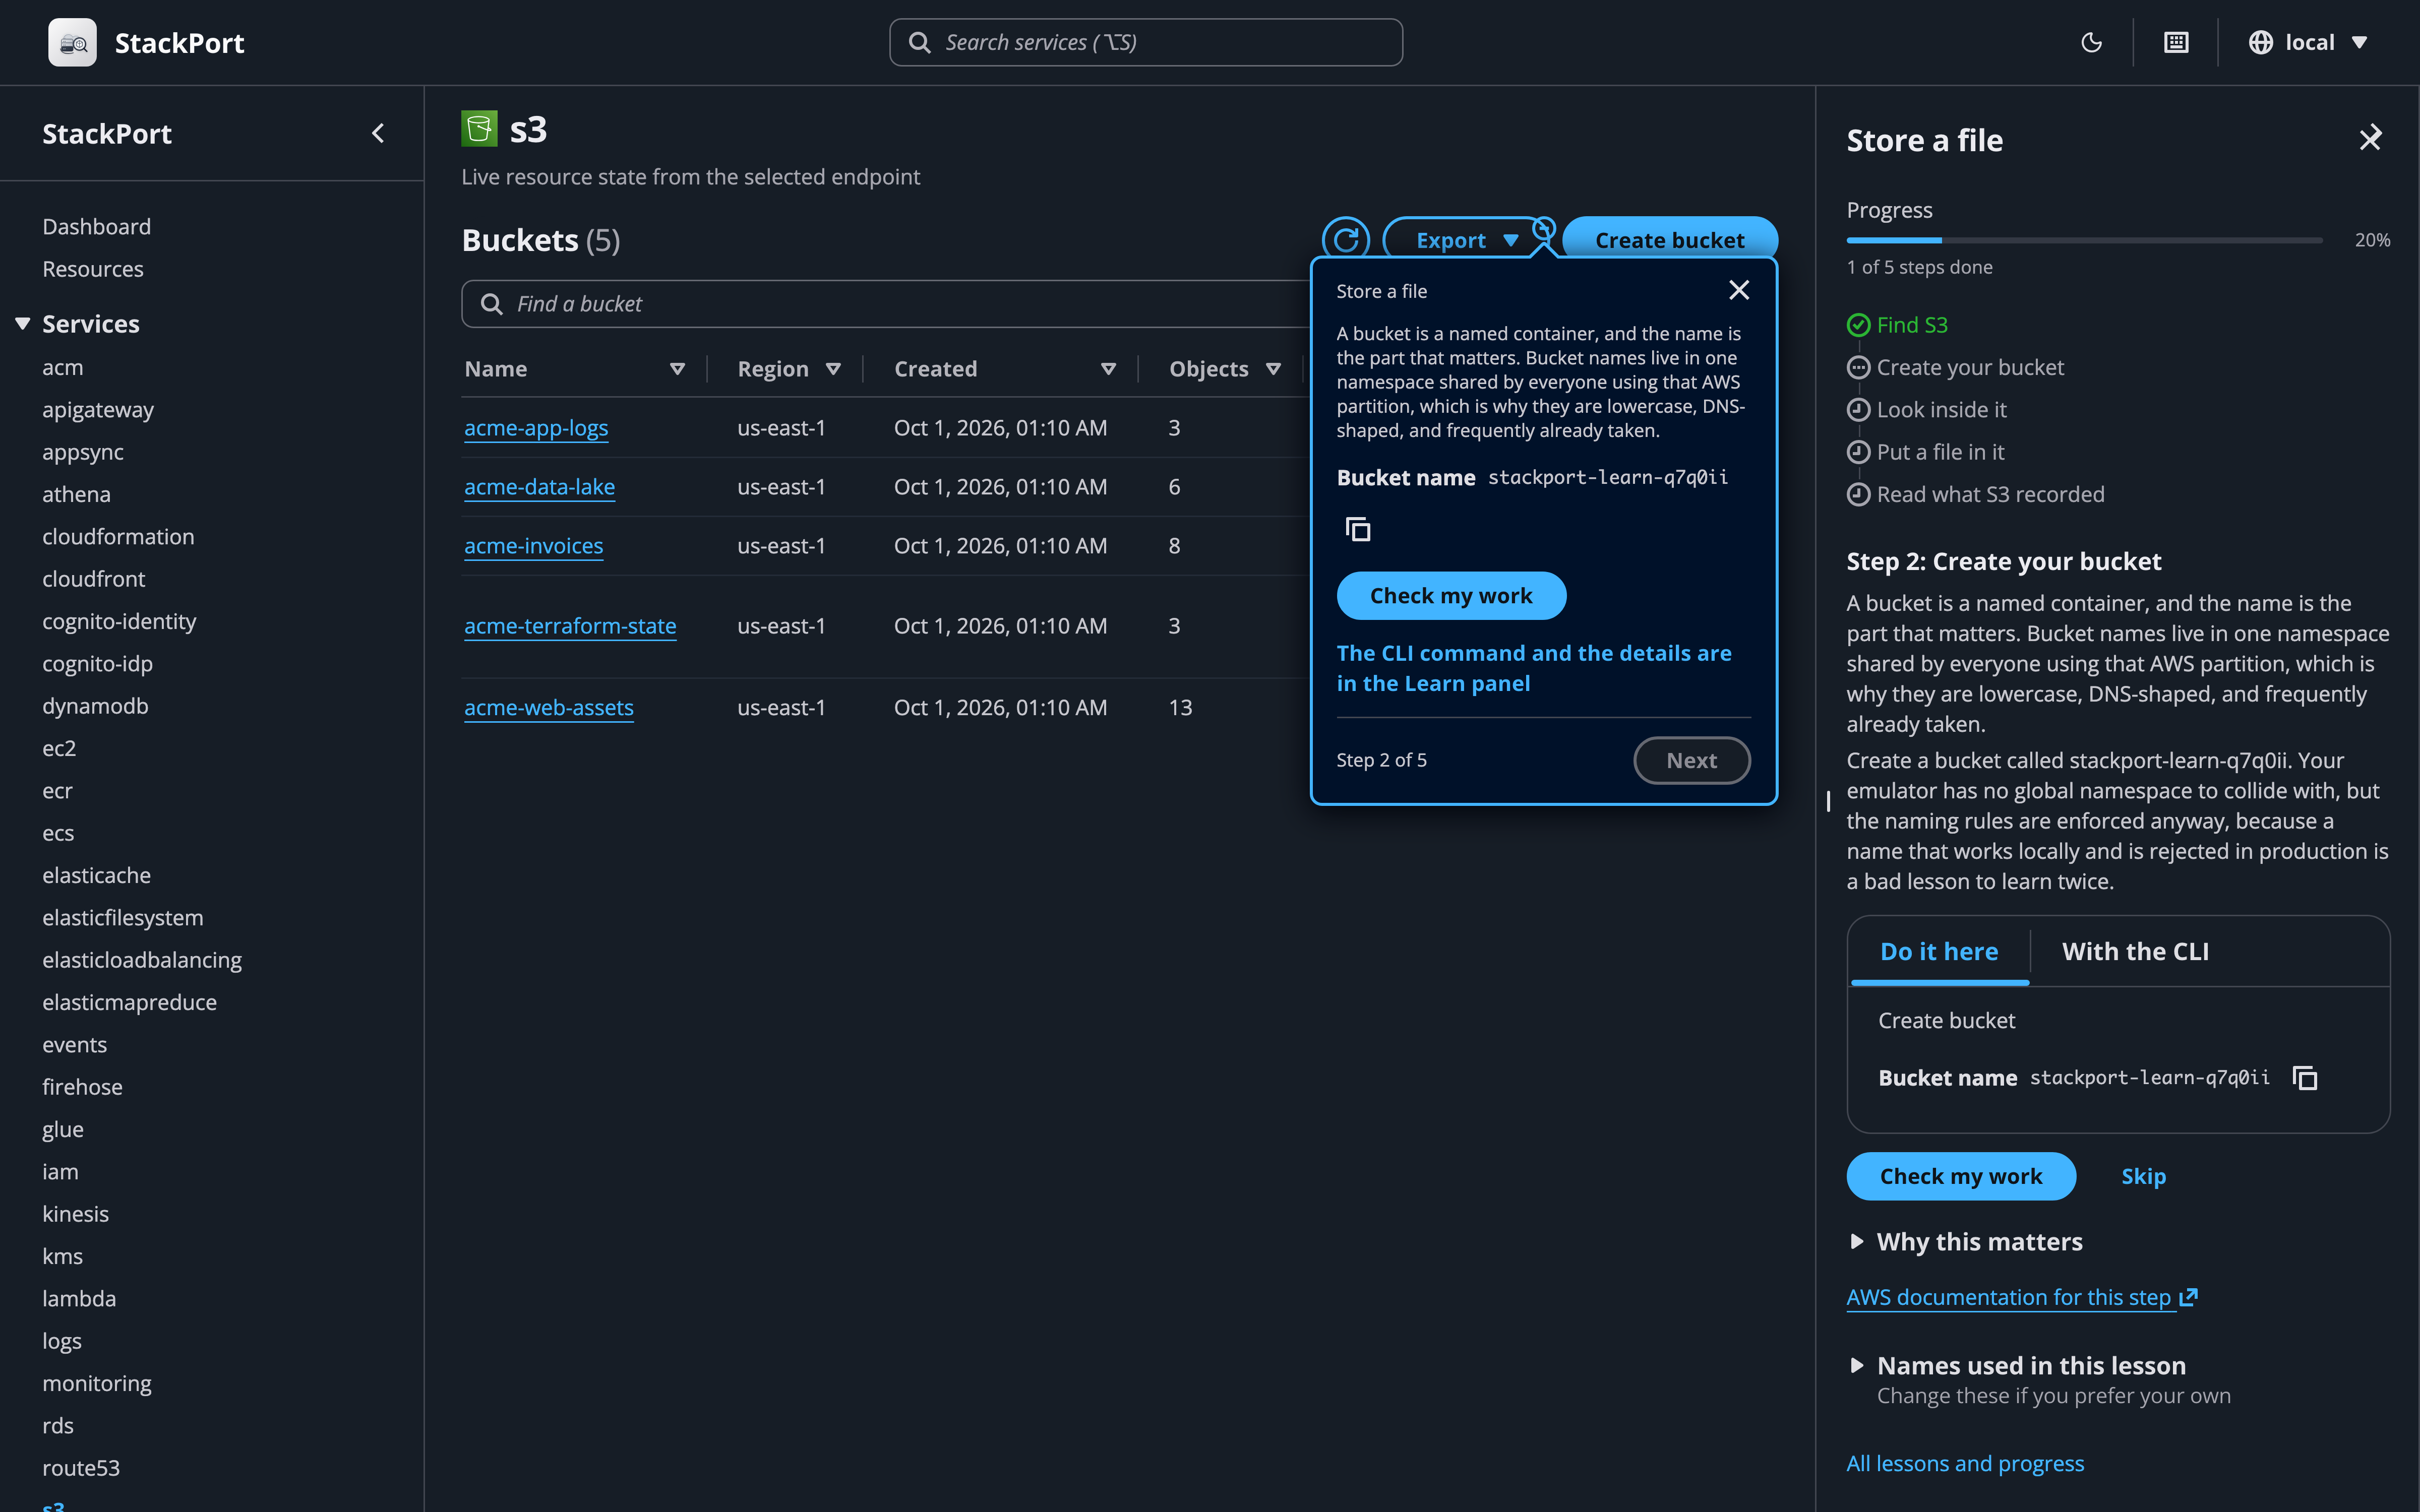The image size is (2420, 1512).
Task: Click Check my work in Learn panel
Action: pyautogui.click(x=1961, y=1176)
